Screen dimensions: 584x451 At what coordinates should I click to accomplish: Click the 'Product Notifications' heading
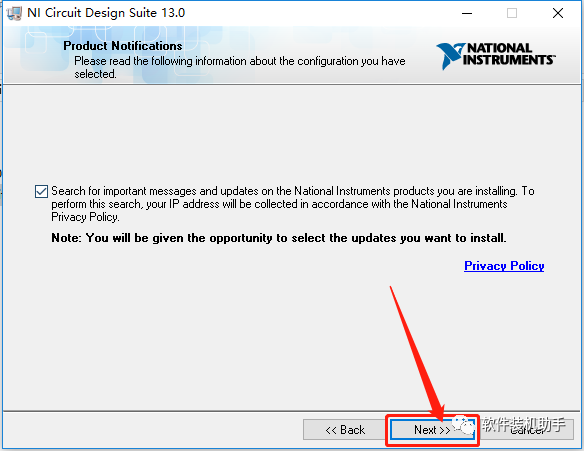point(123,46)
